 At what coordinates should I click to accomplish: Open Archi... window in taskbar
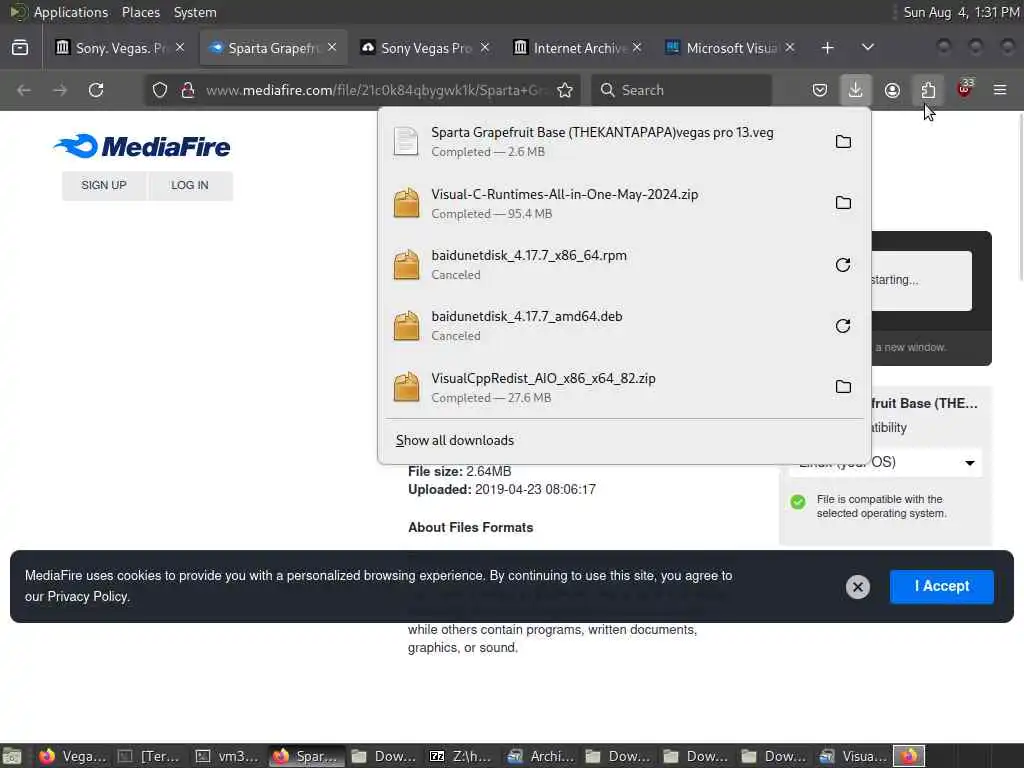541,756
